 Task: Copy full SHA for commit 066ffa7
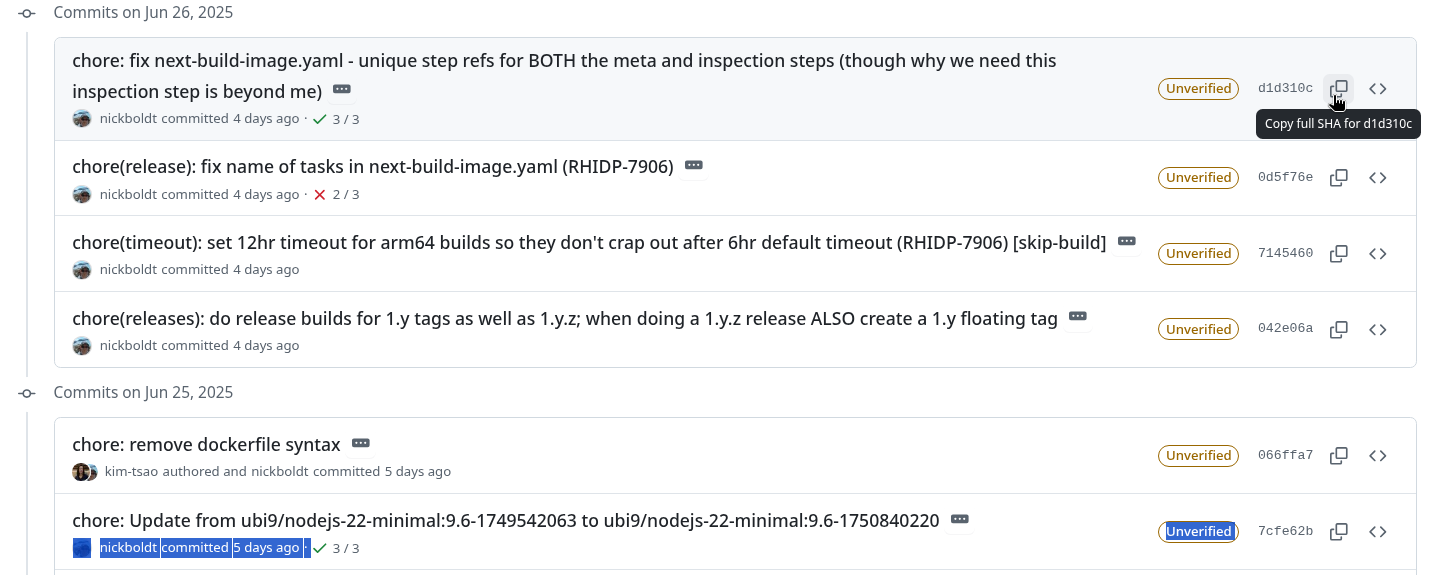1339,456
